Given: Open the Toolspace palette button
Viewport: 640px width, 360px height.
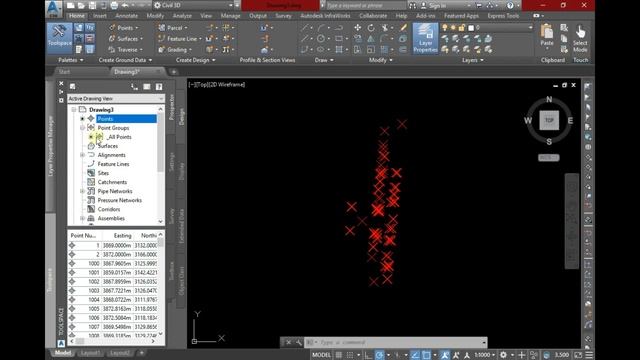Looking at the screenshot, I should (x=60, y=38).
